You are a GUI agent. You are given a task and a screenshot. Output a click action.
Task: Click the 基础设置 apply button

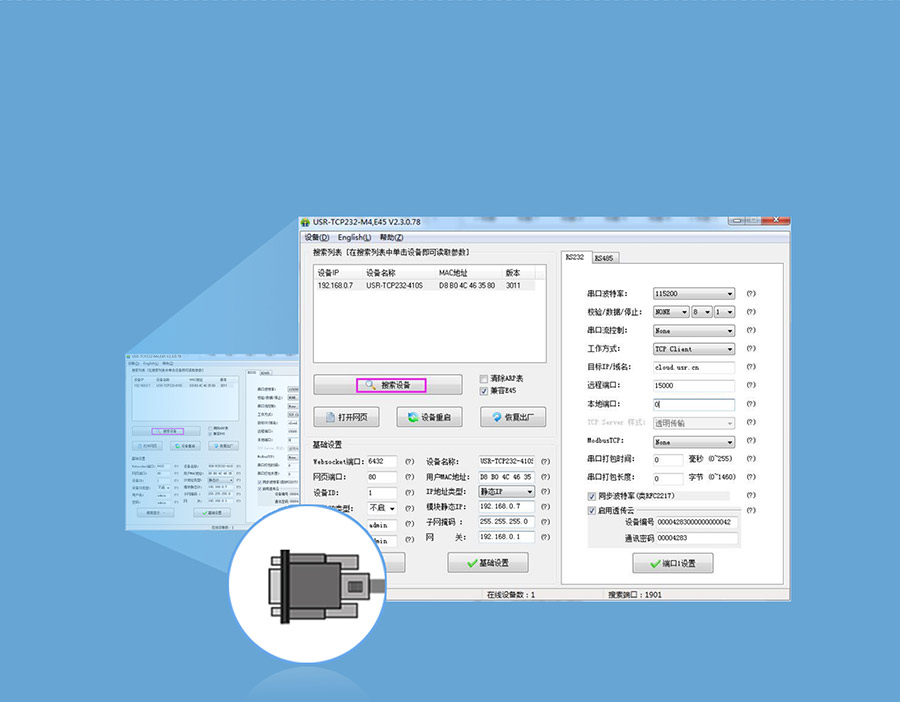(x=488, y=563)
